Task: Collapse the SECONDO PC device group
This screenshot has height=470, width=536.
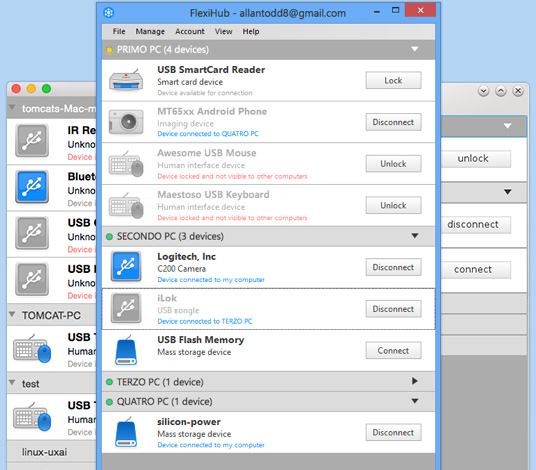Action: (x=415, y=236)
